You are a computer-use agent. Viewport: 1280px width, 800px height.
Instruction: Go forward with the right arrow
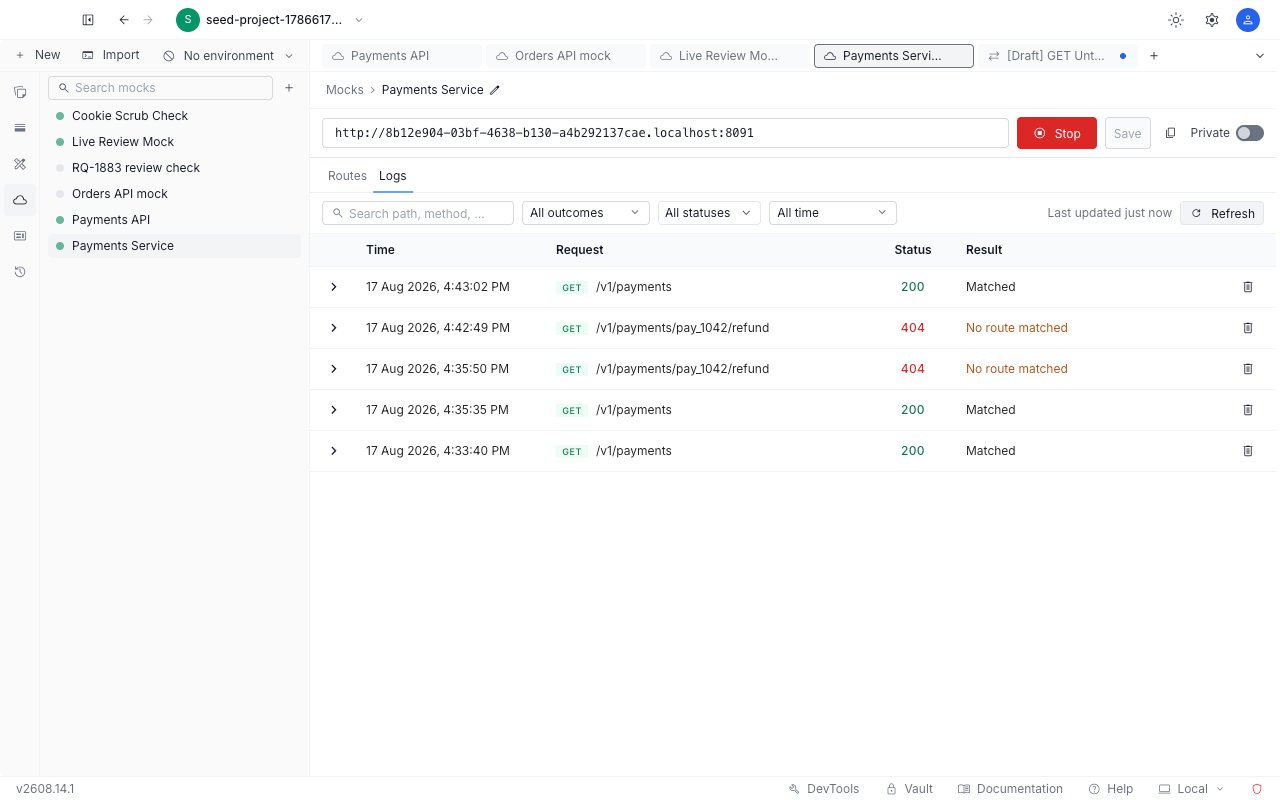coord(148,20)
